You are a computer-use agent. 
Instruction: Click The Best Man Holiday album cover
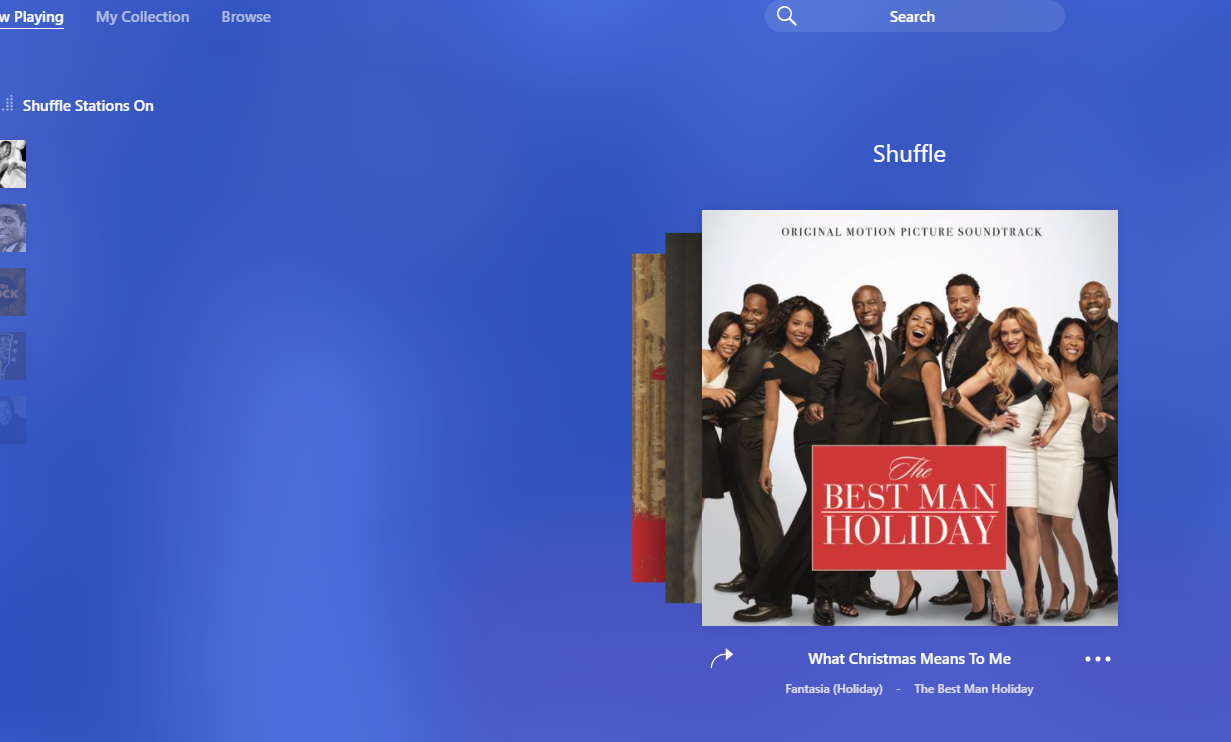909,417
